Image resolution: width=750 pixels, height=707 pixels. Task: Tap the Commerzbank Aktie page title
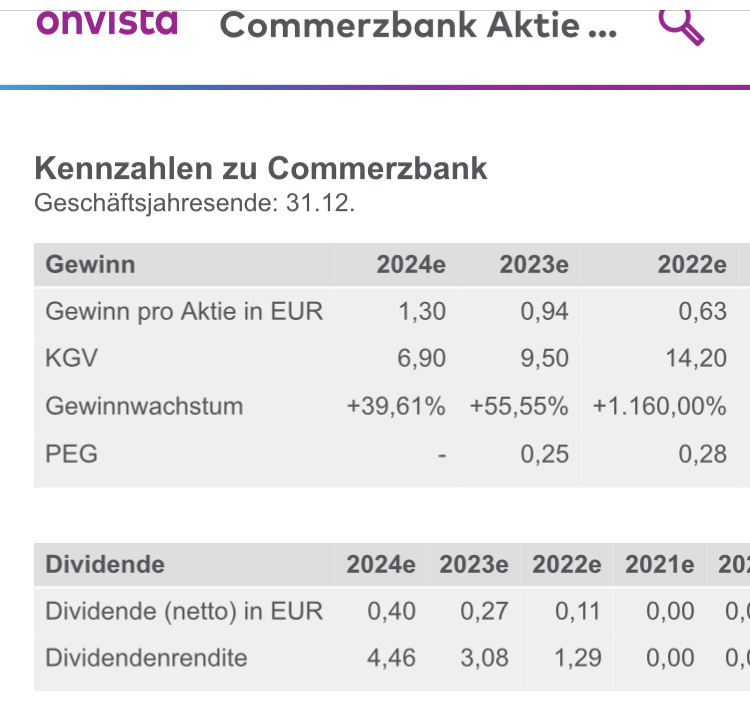418,26
